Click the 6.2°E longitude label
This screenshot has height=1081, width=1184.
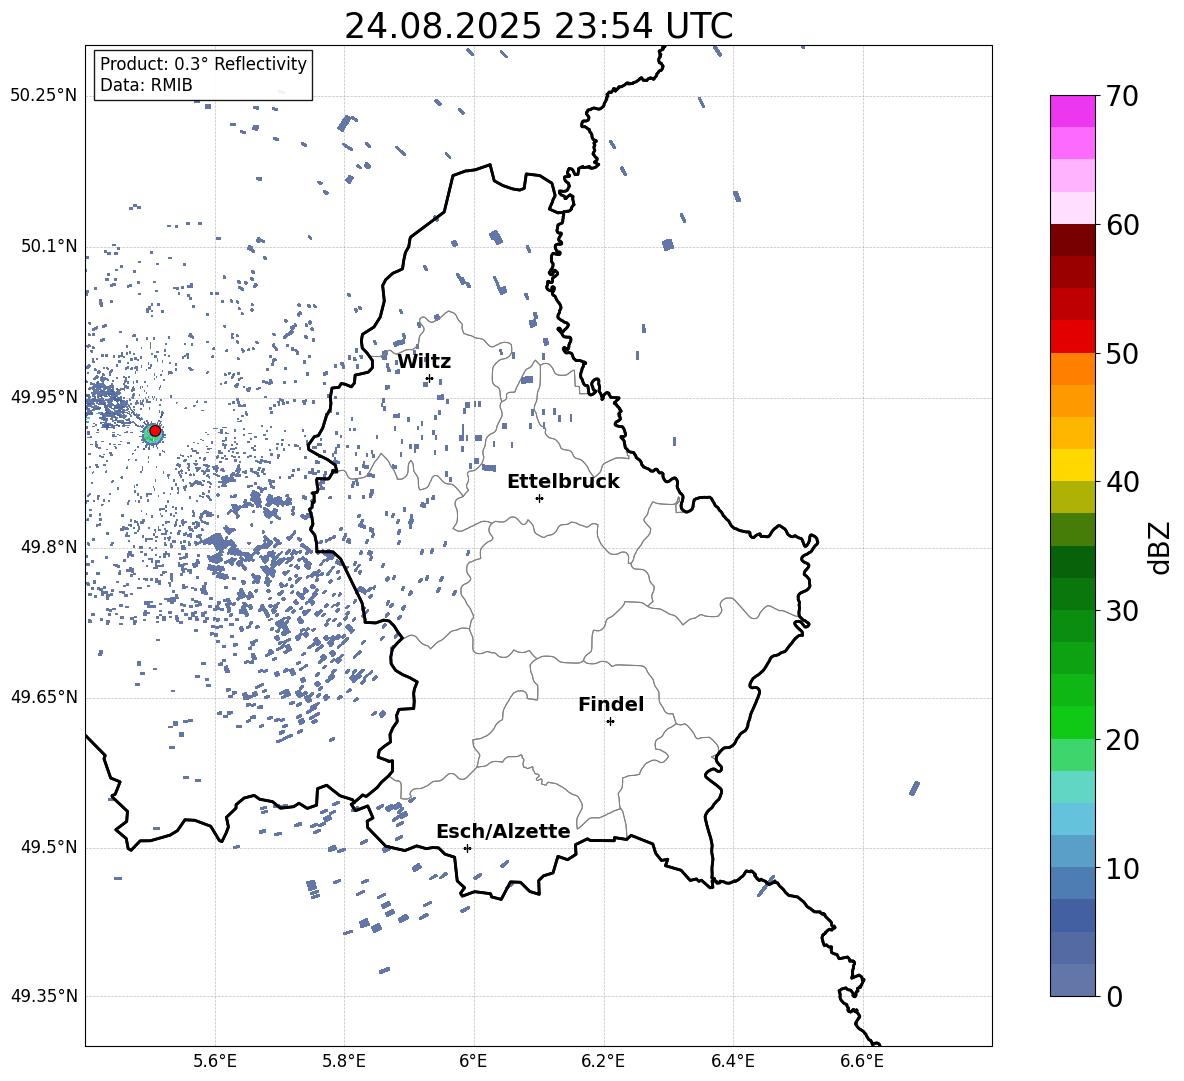[603, 1061]
